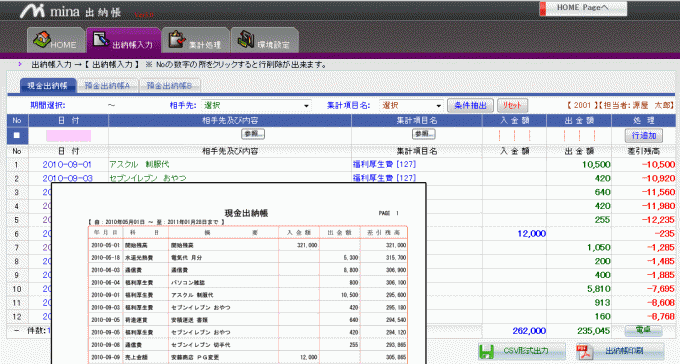Click date 2010-09-03 in row 2
The image size is (680, 364).
(67, 178)
